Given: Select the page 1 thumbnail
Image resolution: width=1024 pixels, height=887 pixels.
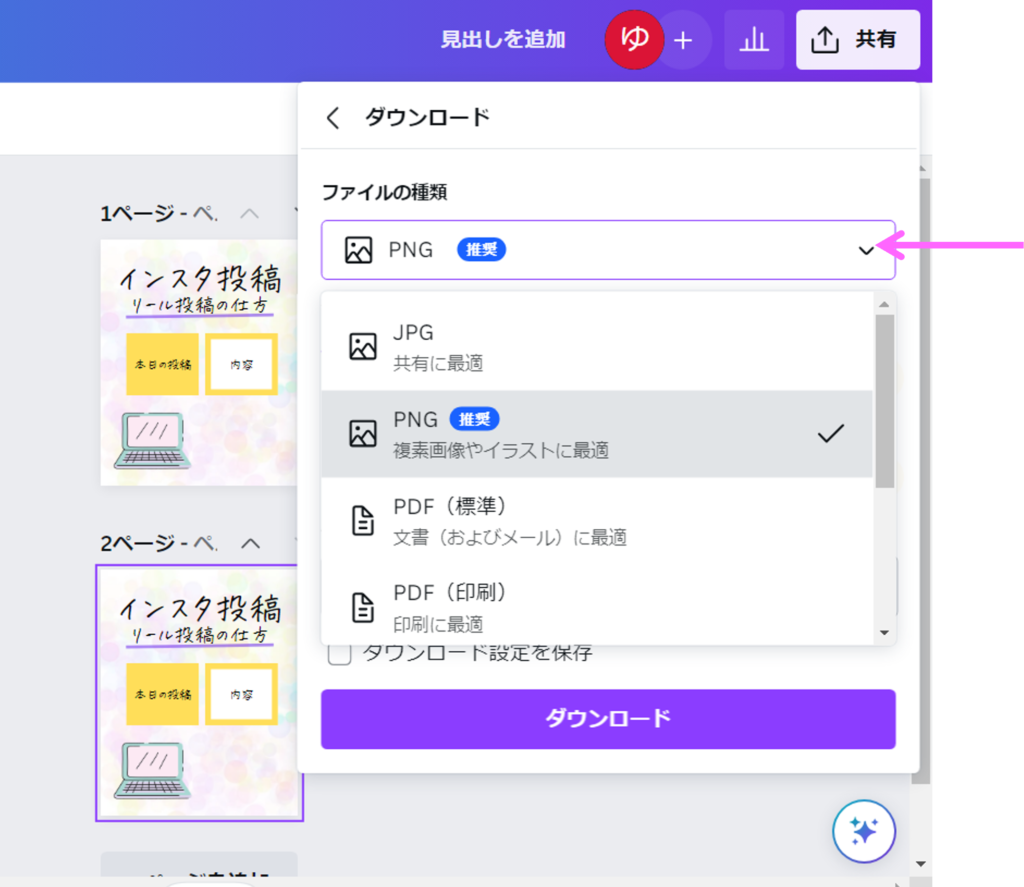Looking at the screenshot, I should tap(200, 362).
